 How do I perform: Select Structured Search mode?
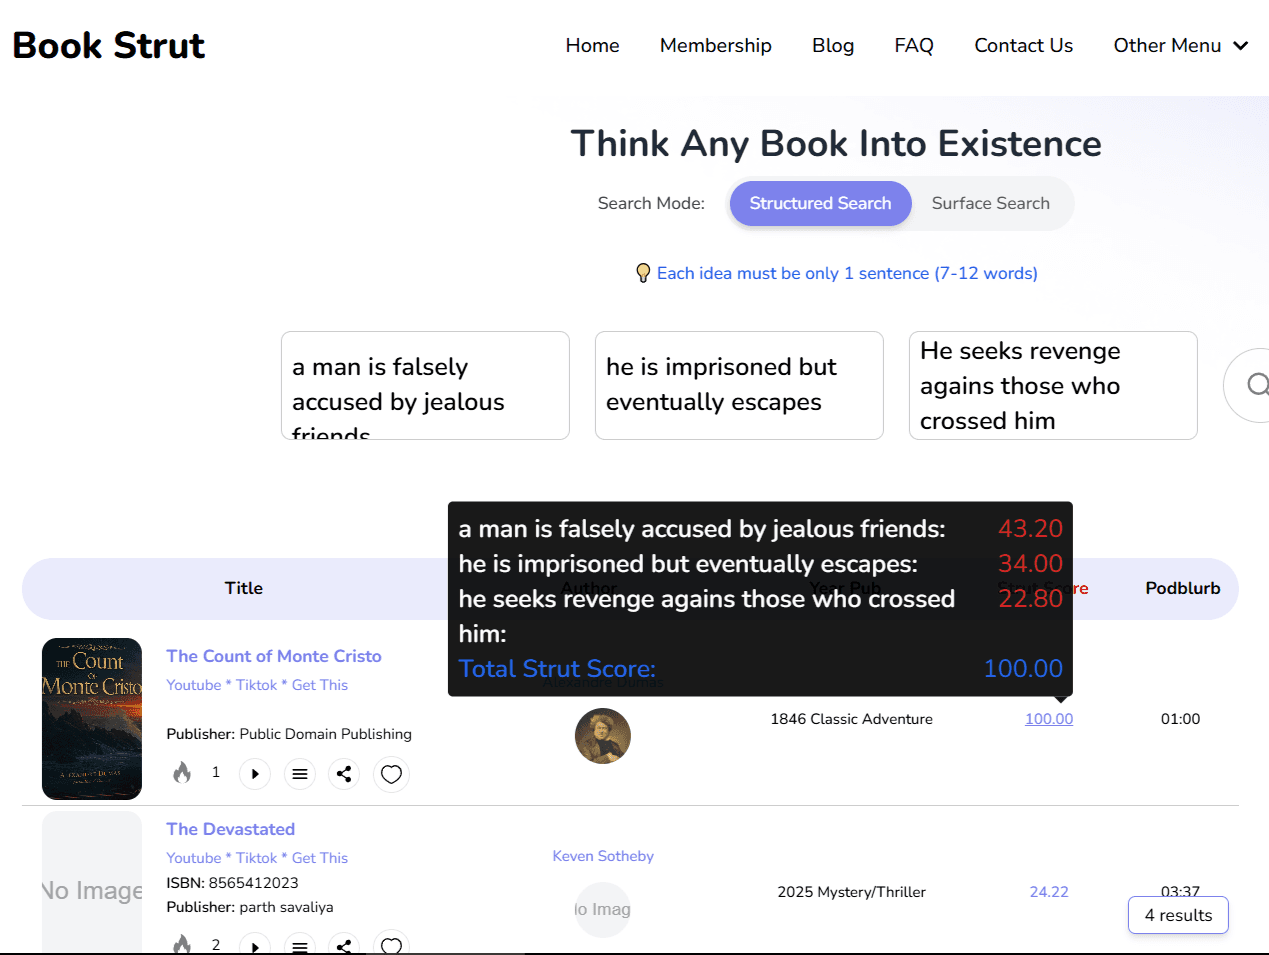(820, 203)
